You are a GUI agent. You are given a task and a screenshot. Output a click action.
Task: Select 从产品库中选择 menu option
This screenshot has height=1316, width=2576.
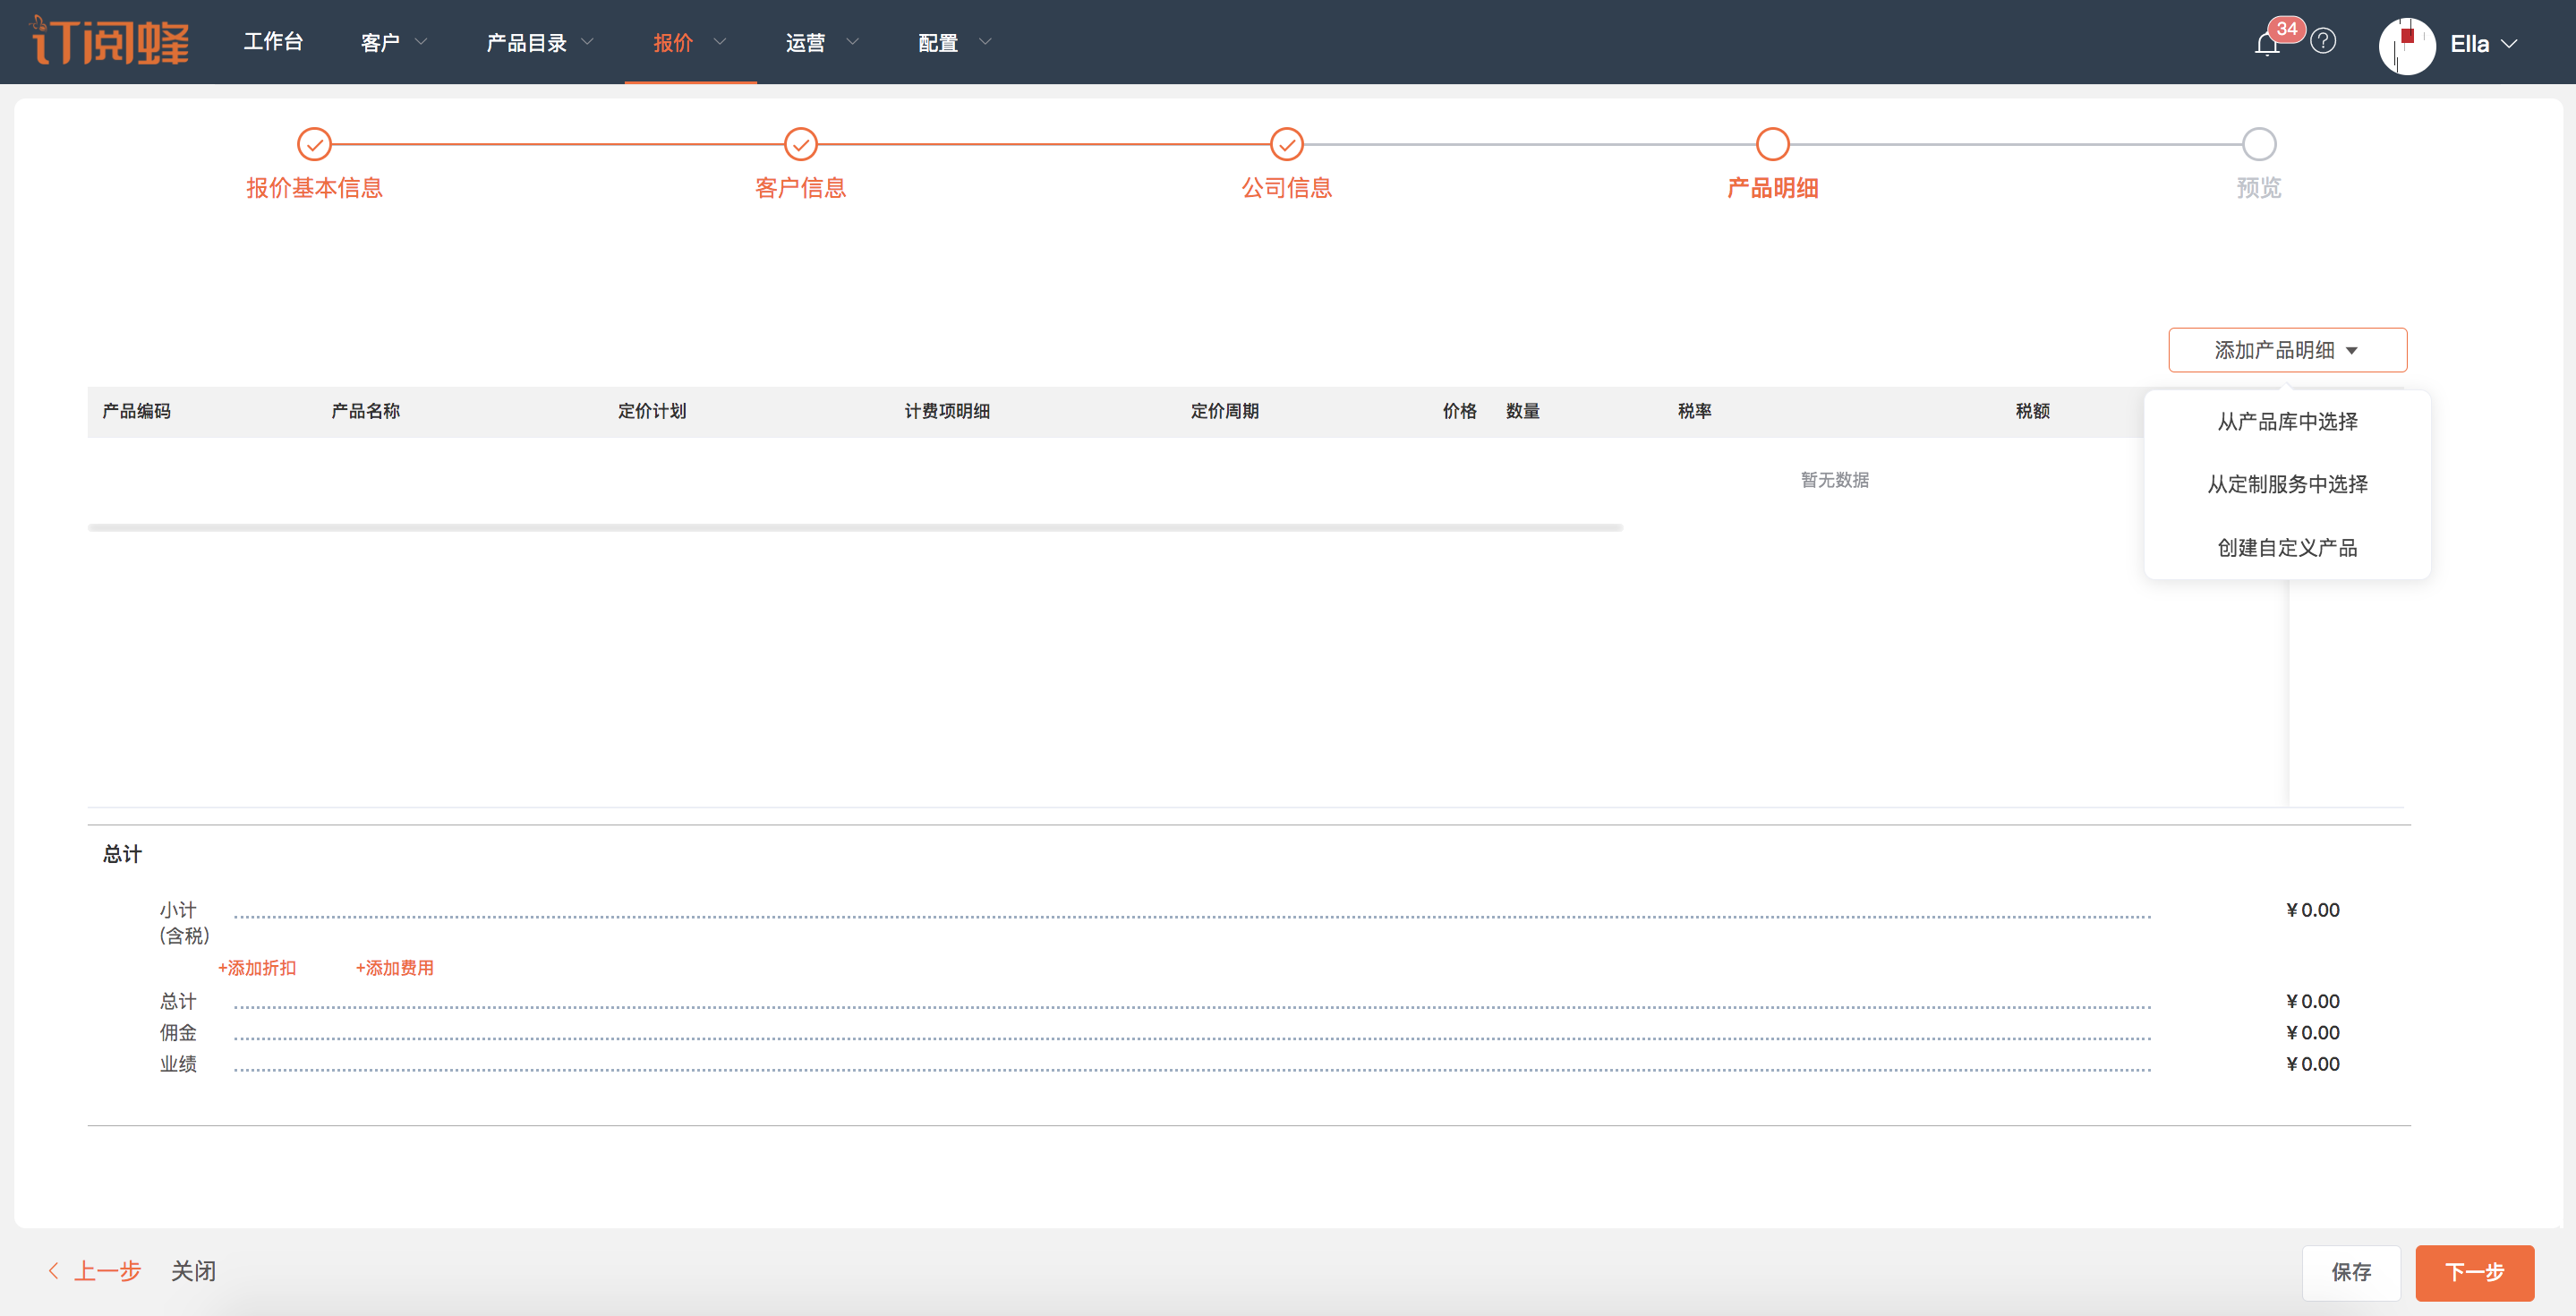click(x=2286, y=421)
